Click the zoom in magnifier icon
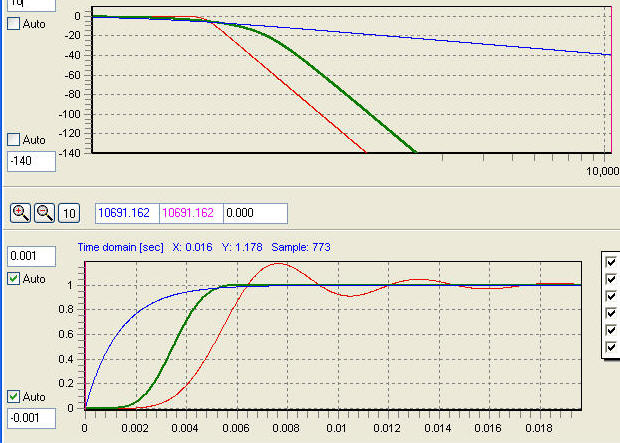The image size is (620, 443). pos(21,213)
